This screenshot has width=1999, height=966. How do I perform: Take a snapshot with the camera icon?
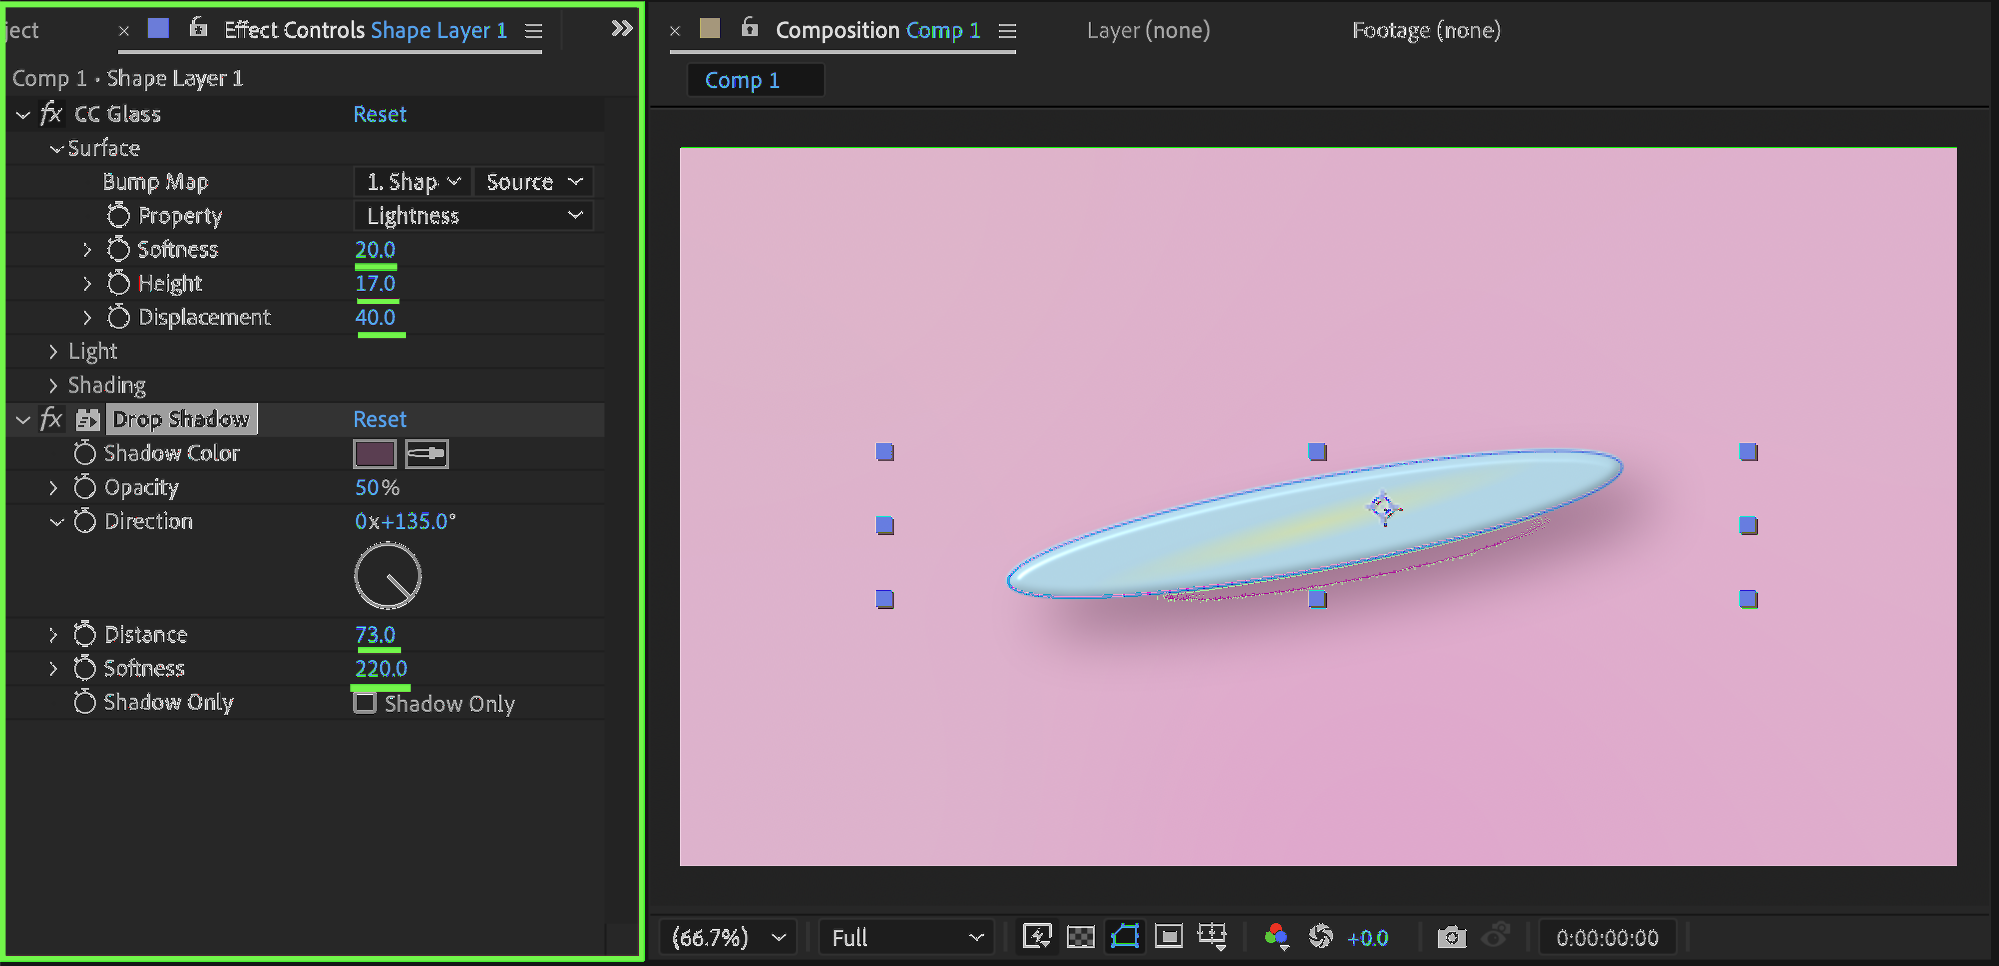(1451, 937)
